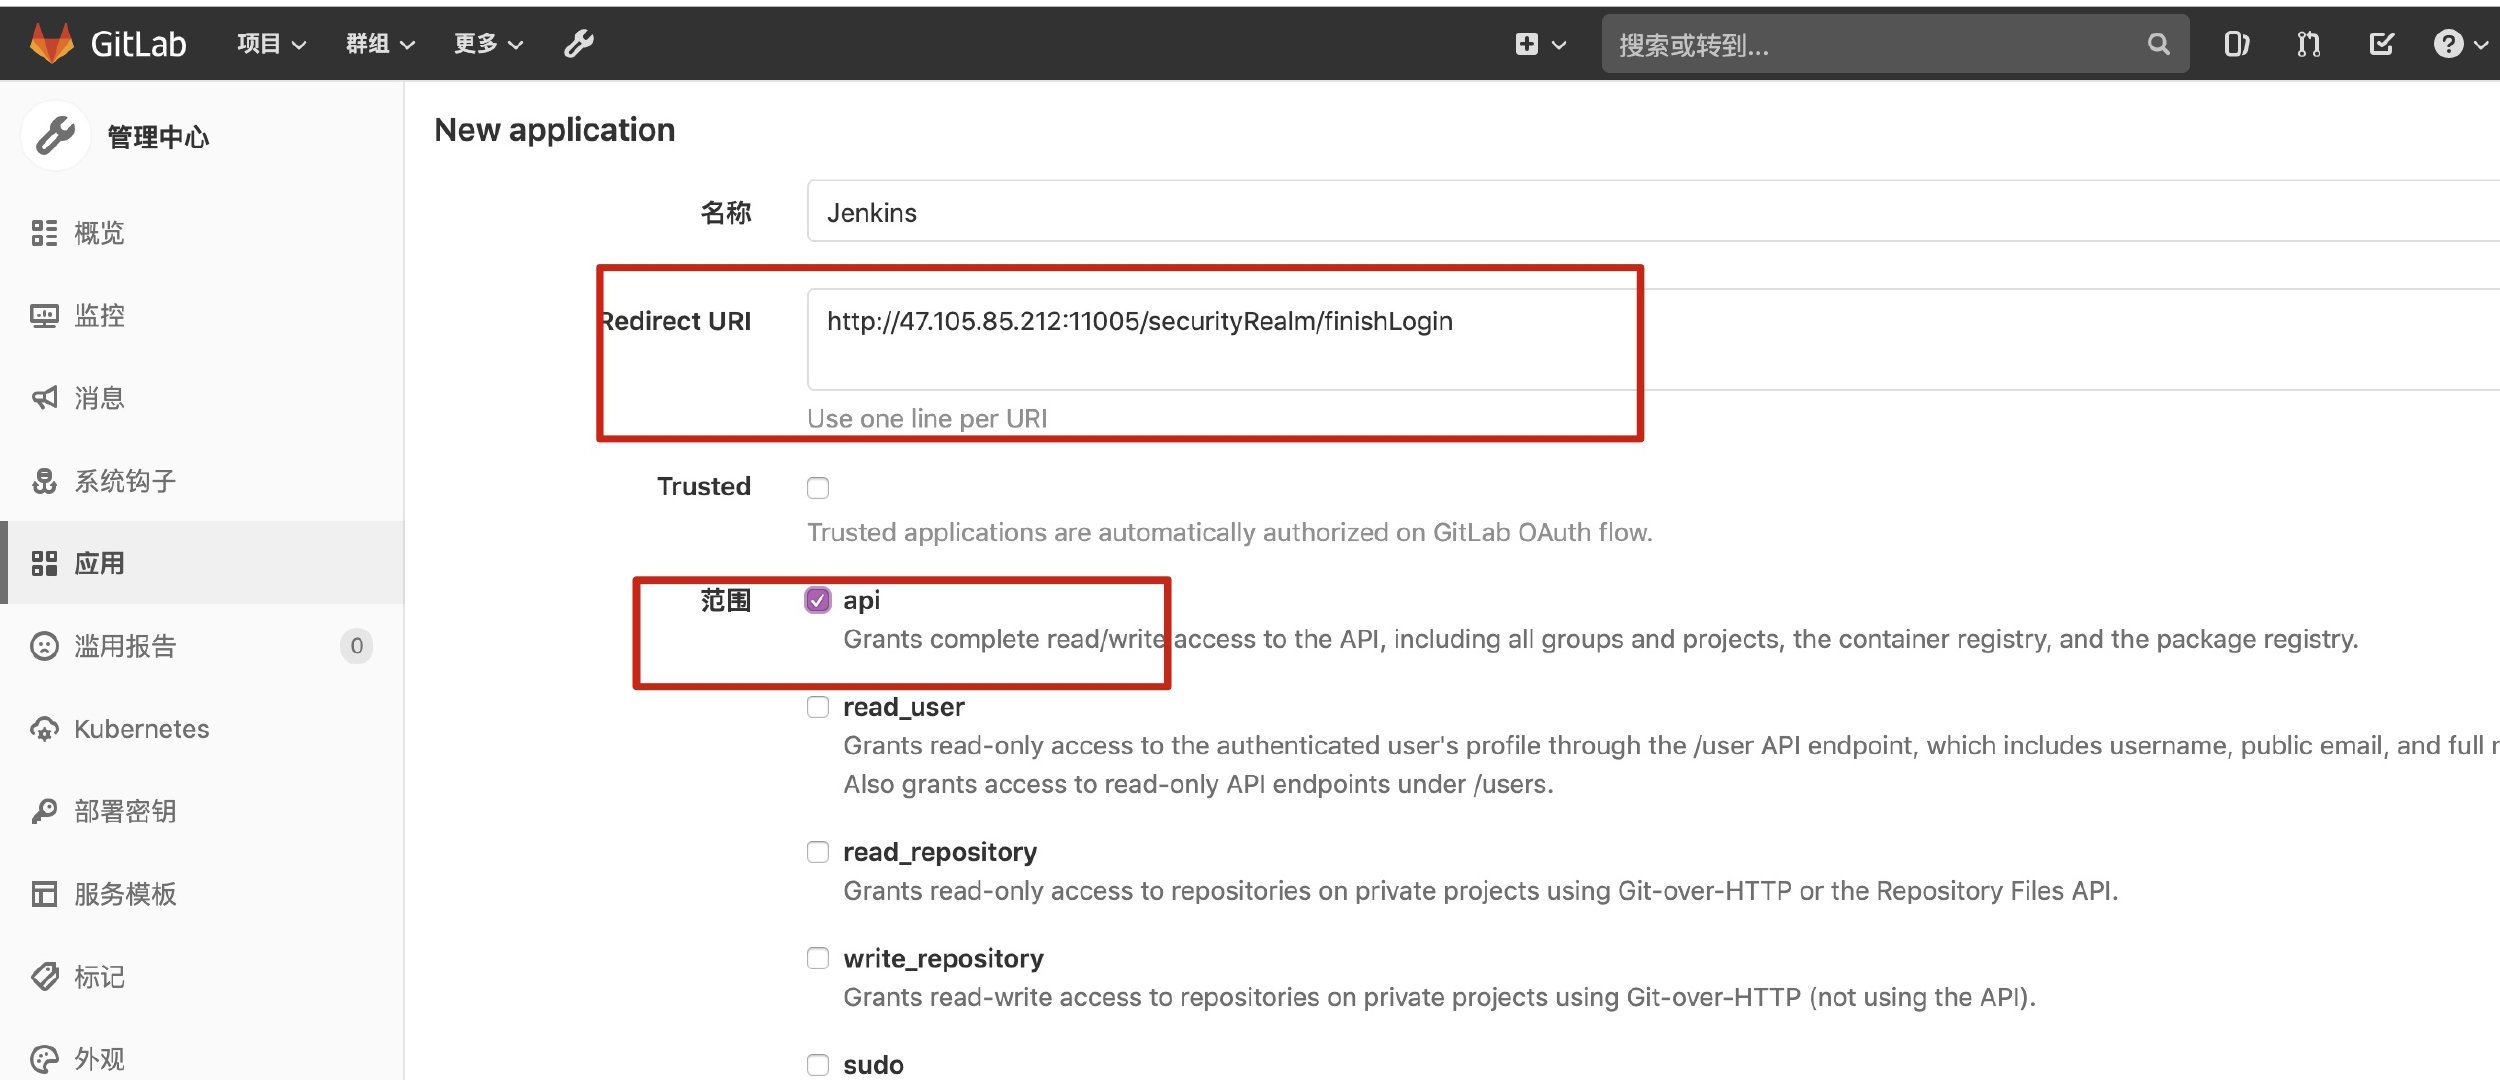
Task: Go to 部署密钥 deploy keys
Action: click(x=125, y=811)
